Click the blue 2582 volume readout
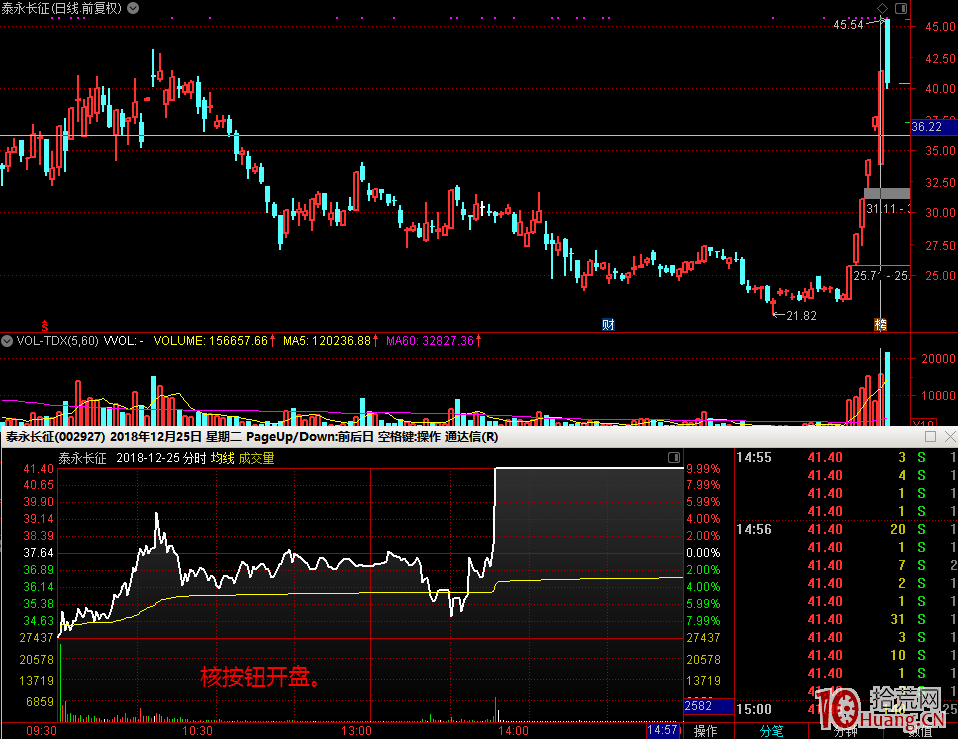Screen dimensions: 958x739 (709, 706)
